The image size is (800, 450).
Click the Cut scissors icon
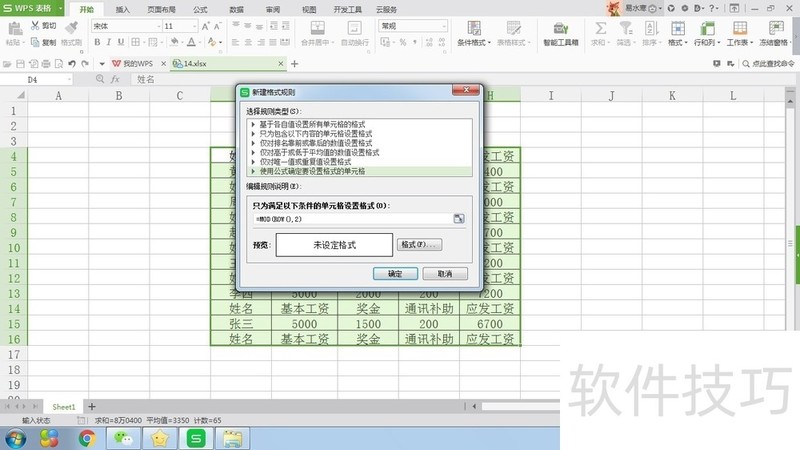click(35, 26)
